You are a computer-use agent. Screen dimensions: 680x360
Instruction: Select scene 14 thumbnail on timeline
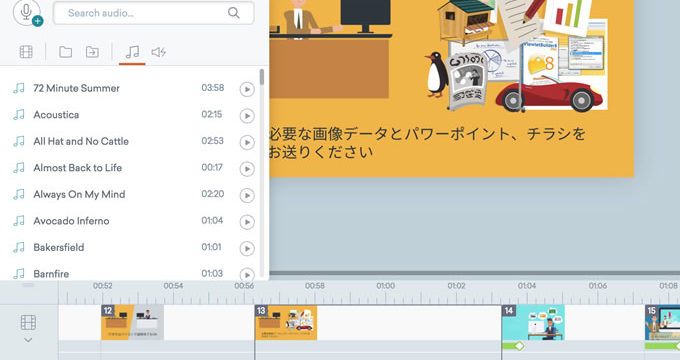click(x=533, y=322)
